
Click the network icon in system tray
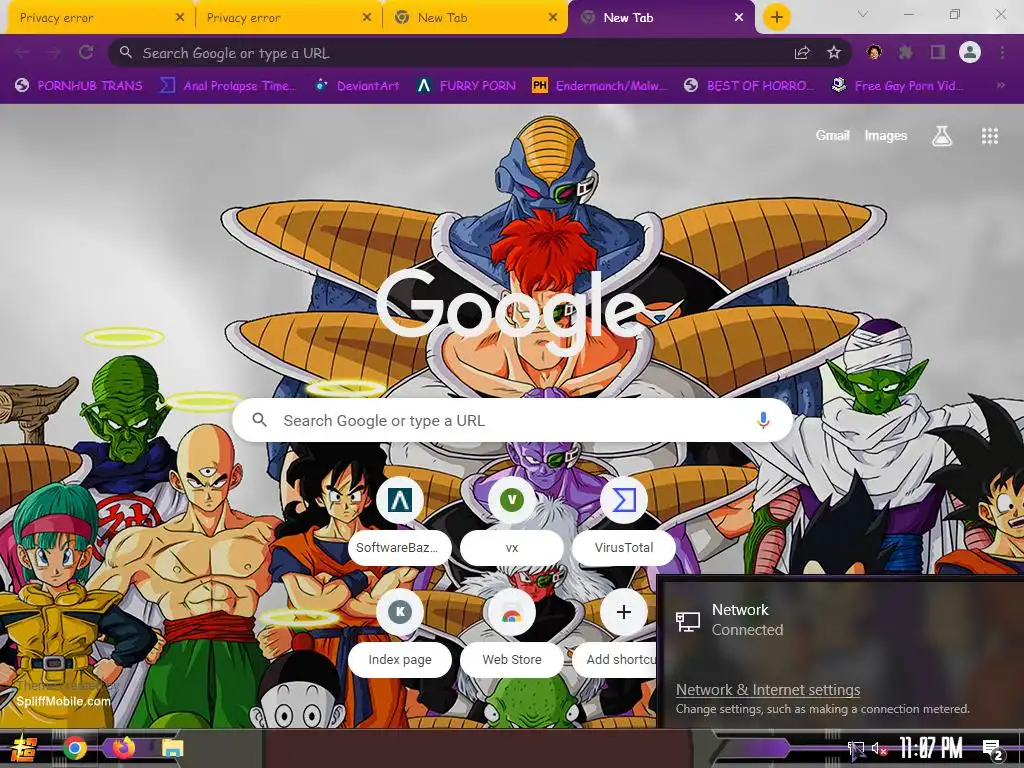click(x=856, y=749)
